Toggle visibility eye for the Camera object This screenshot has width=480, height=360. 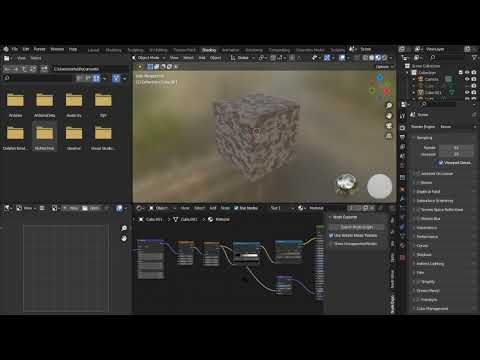pos(467,79)
